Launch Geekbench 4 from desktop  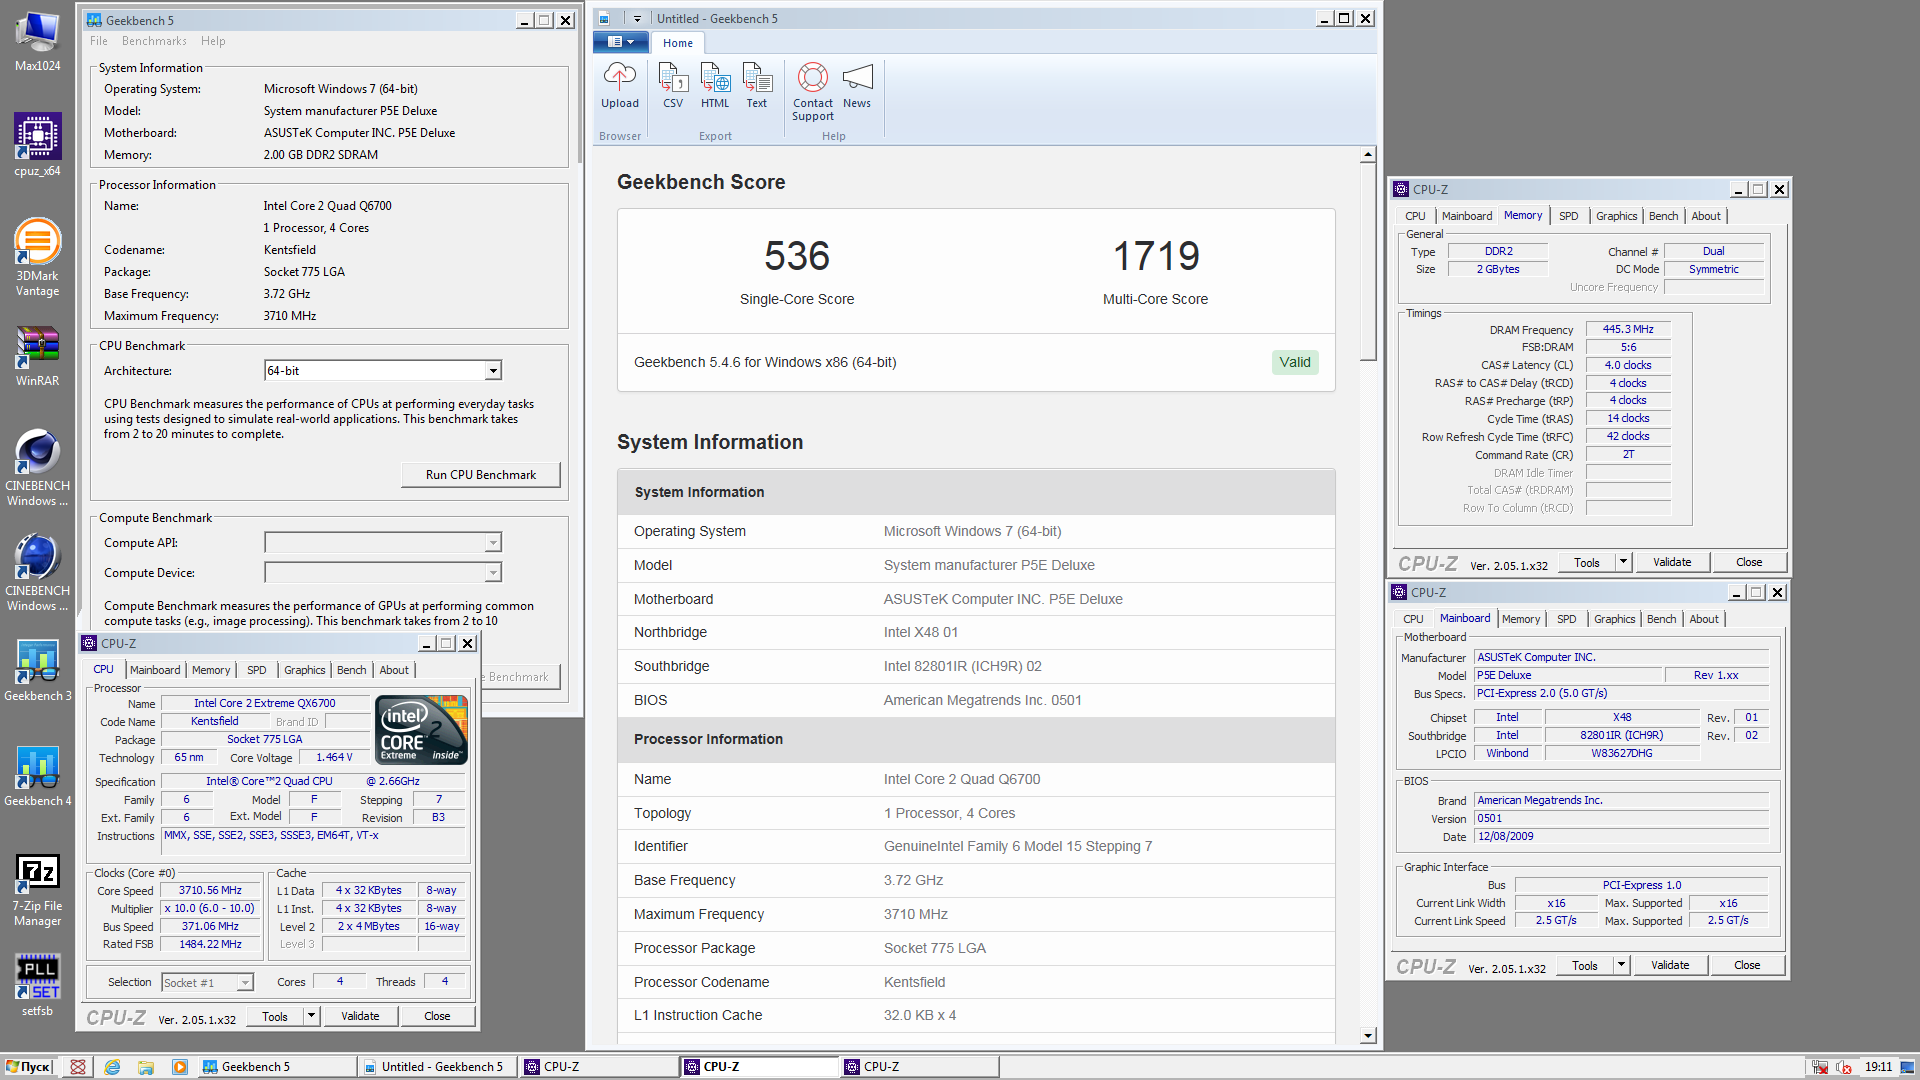pyautogui.click(x=37, y=777)
